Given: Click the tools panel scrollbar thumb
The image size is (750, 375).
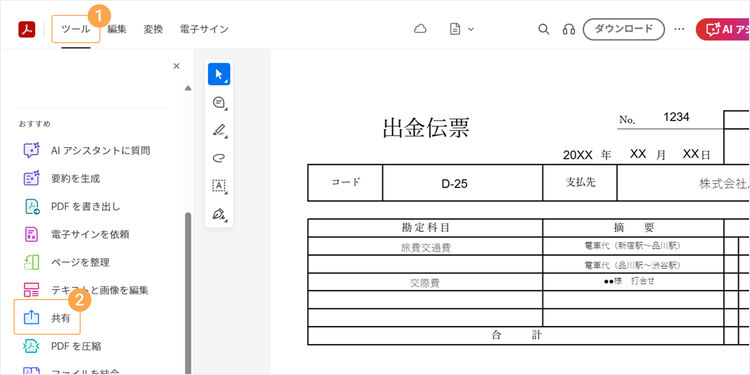Looking at the screenshot, I should pos(188,293).
